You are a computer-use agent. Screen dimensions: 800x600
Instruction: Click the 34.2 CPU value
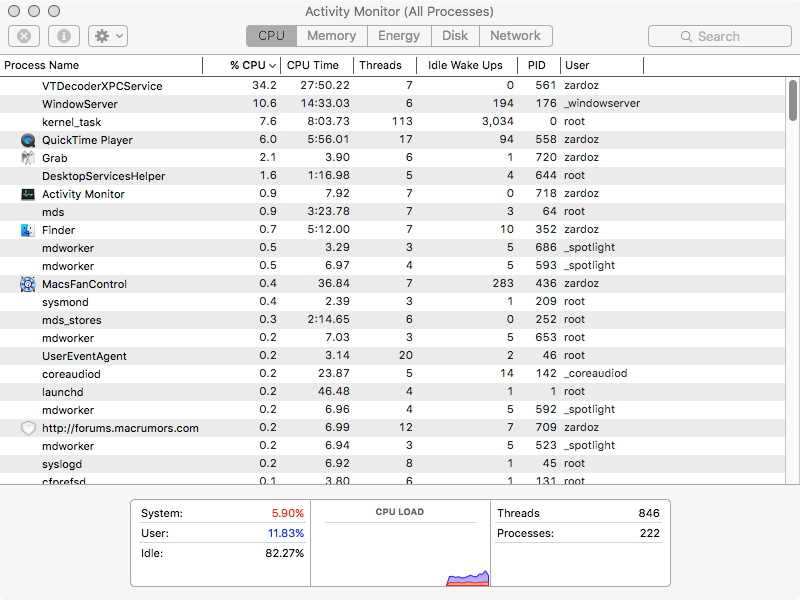264,85
